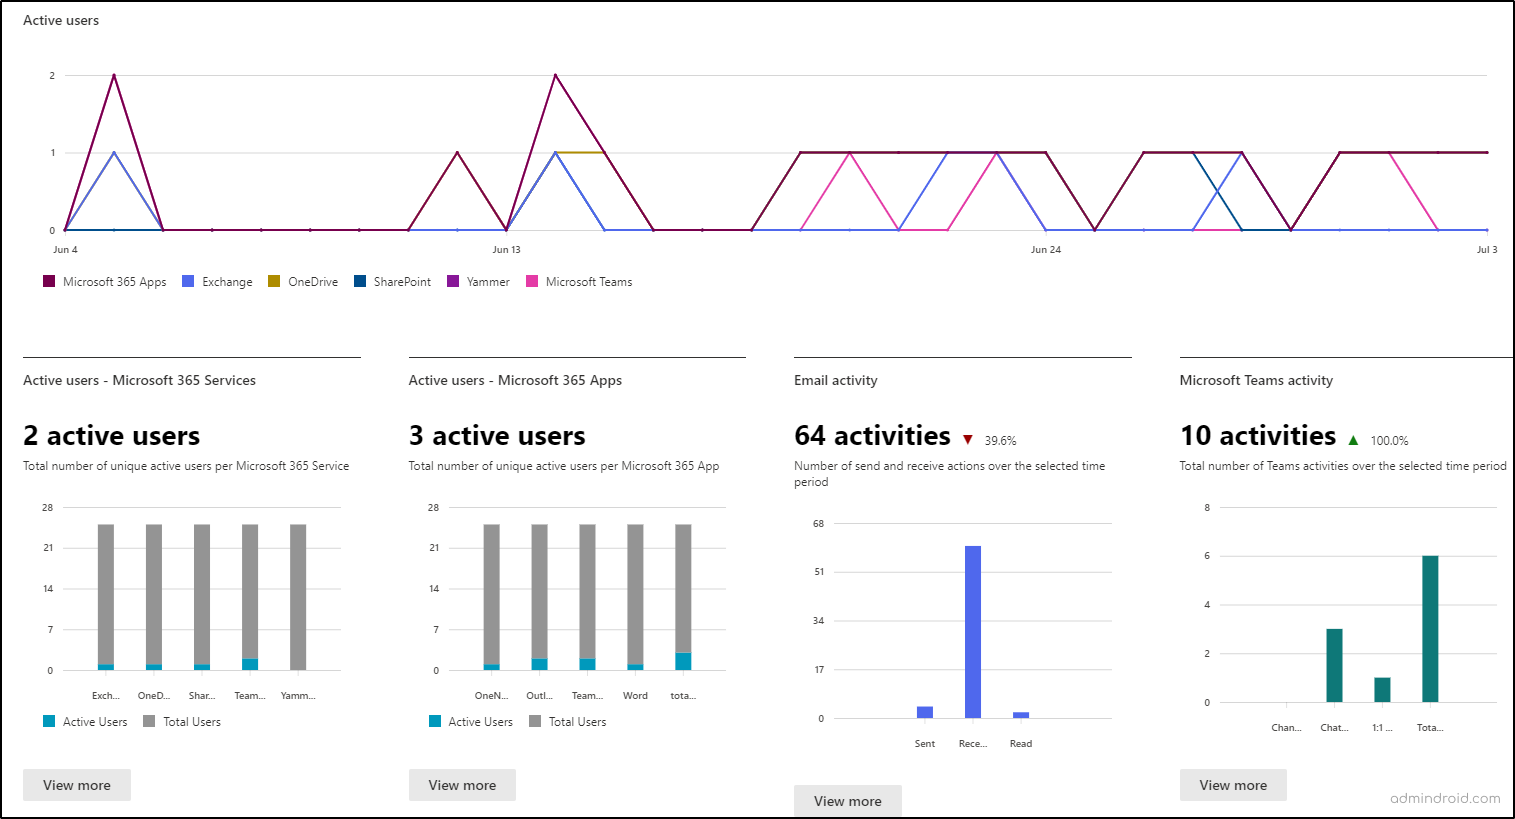This screenshot has height=819, width=1515.
Task: Click the Exchange legend color swatch
Action: [x=189, y=281]
